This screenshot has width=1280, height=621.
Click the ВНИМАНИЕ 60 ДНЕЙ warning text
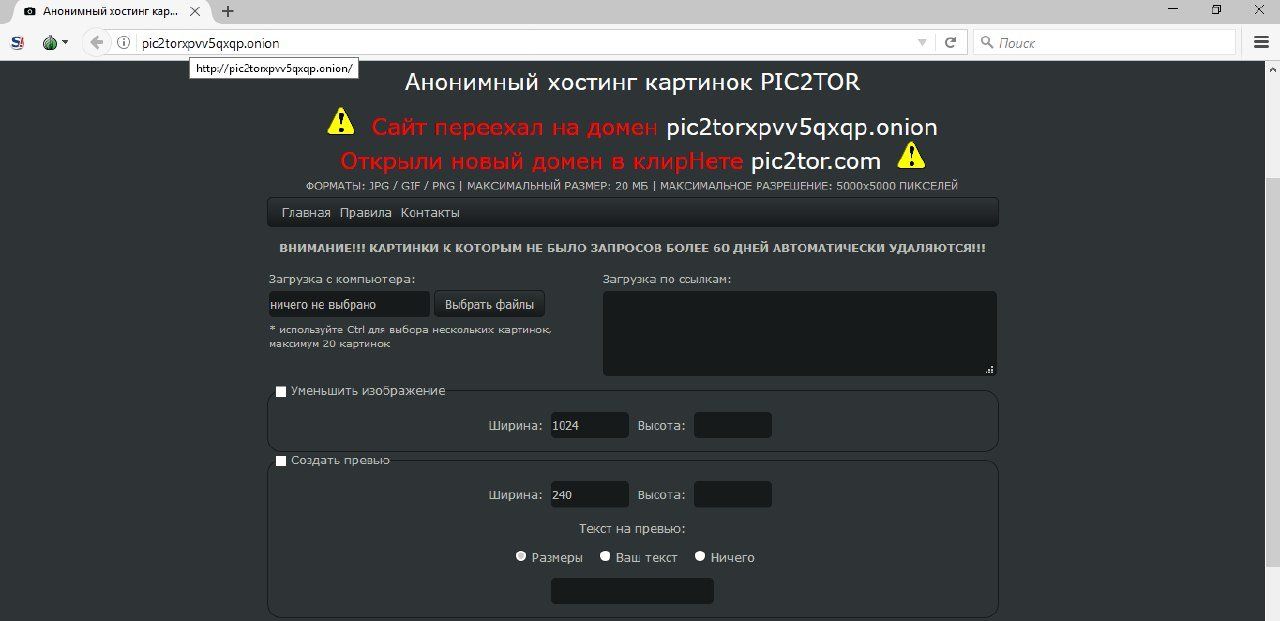632,248
